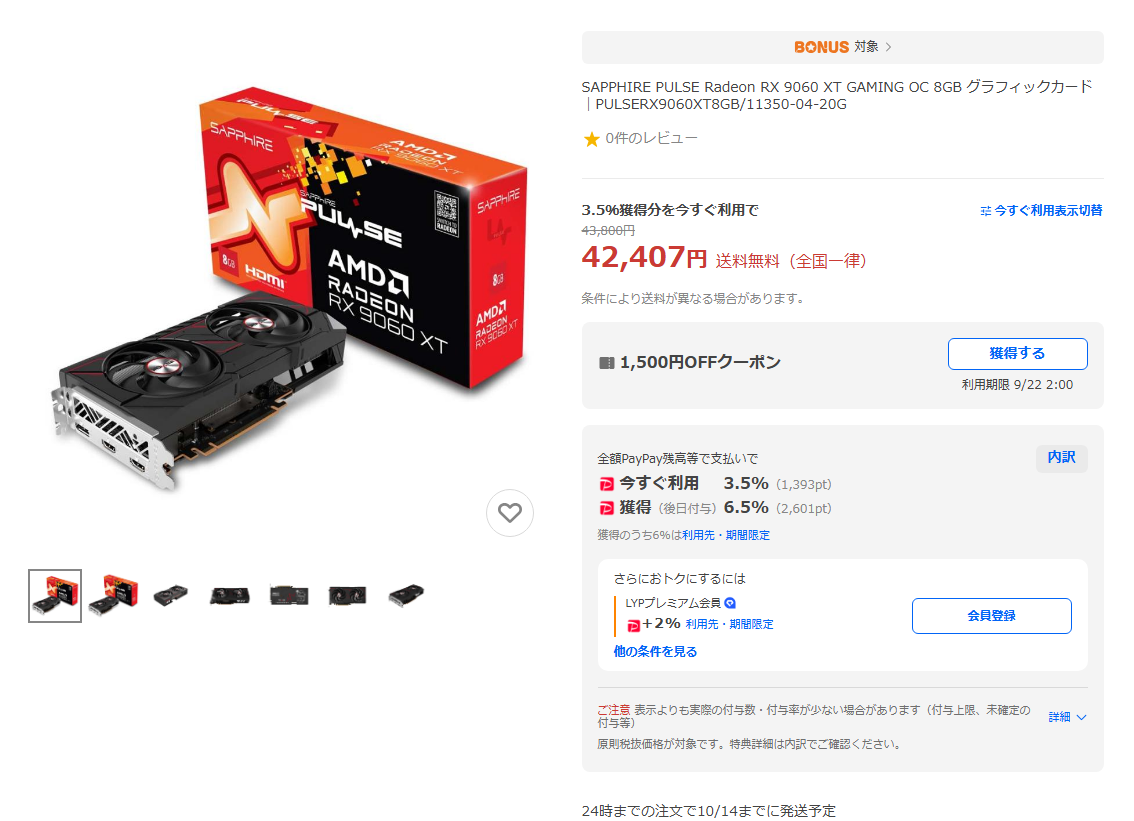Image resolution: width=1134 pixels, height=821 pixels.
Task: Click the 会員登録 button
Action: (992, 616)
